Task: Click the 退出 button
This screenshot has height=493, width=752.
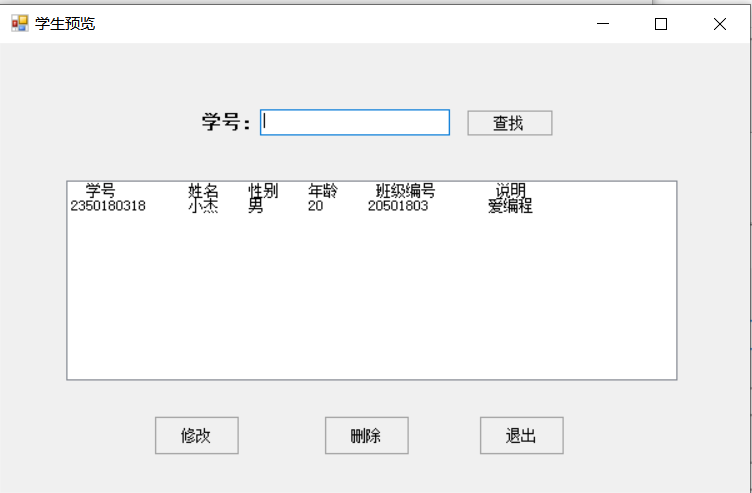Action: pyautogui.click(x=522, y=435)
